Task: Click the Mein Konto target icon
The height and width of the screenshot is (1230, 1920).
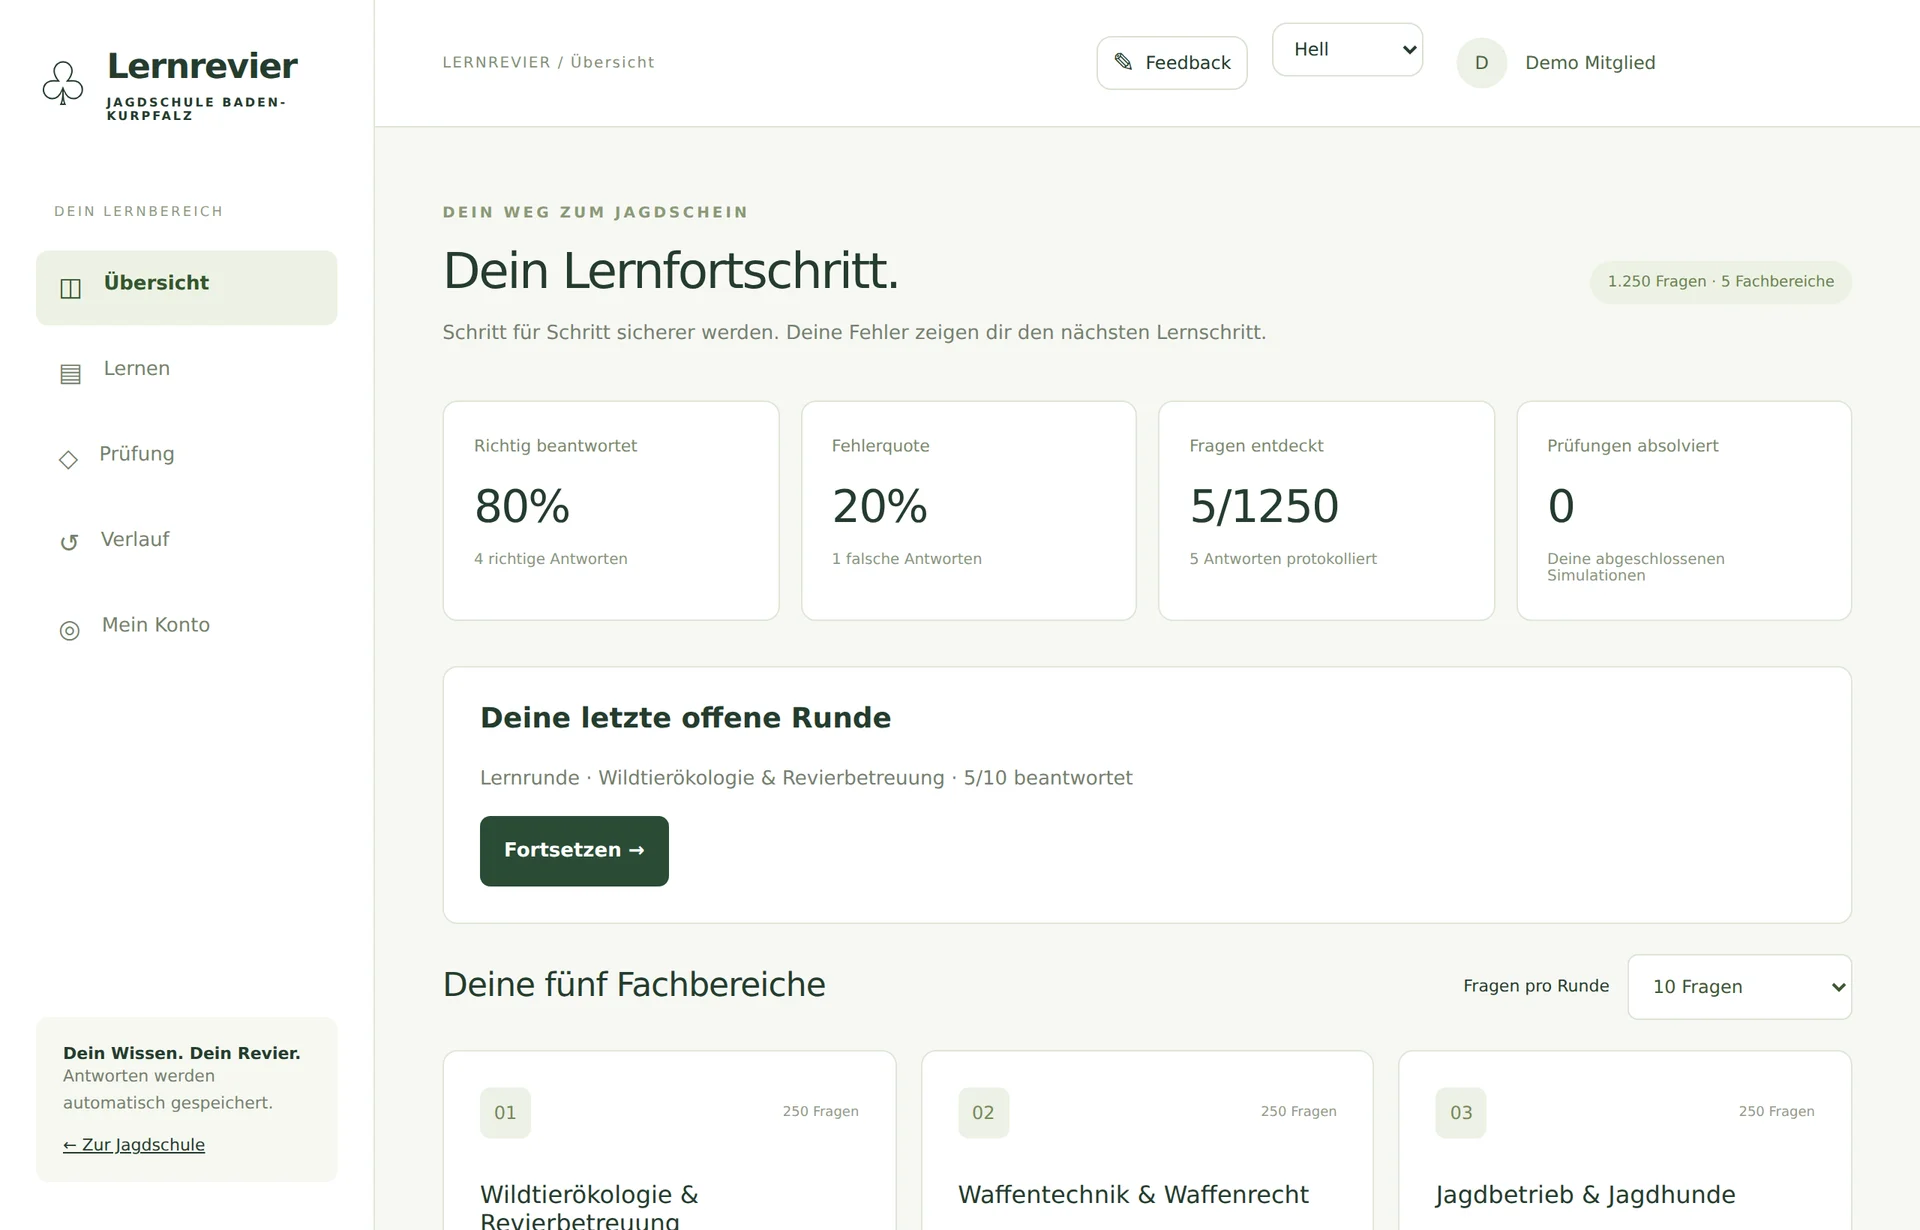Action: pyautogui.click(x=69, y=630)
